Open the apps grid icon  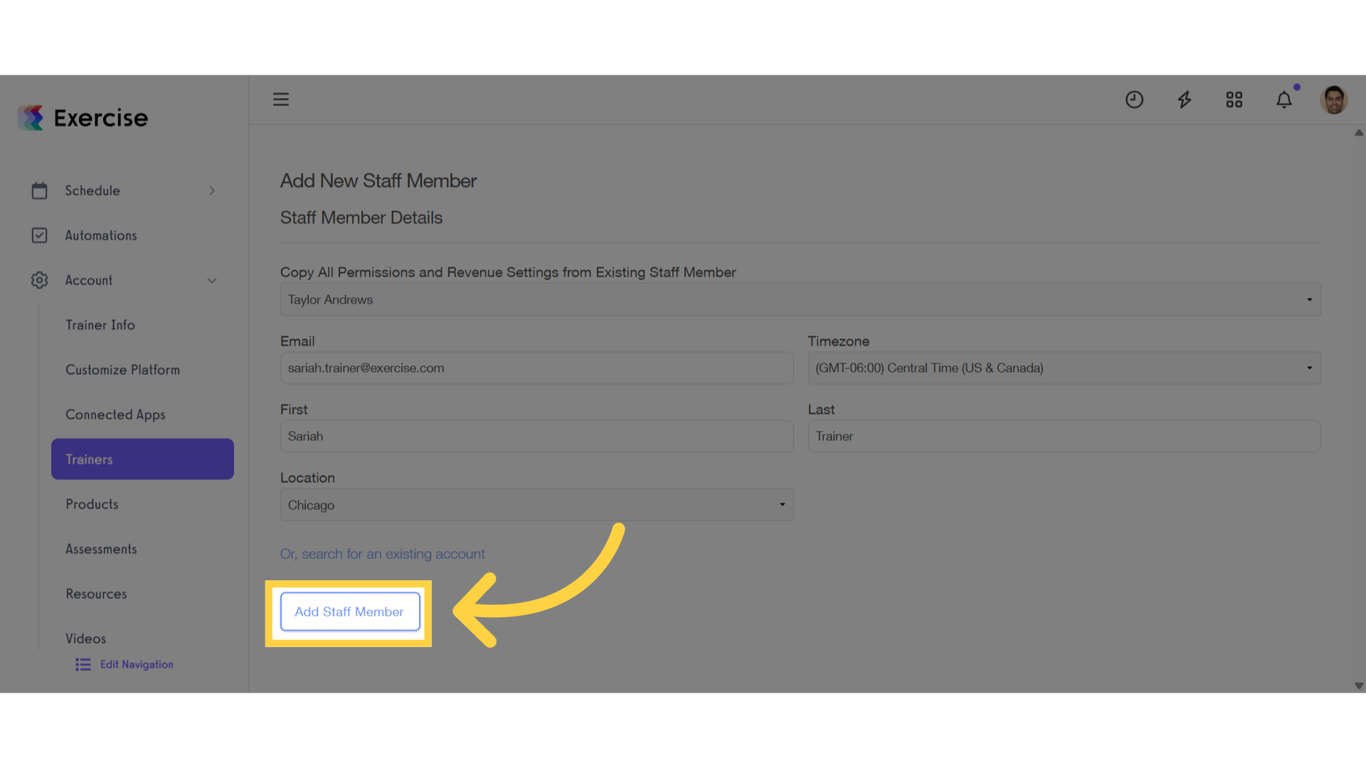pos(1234,99)
